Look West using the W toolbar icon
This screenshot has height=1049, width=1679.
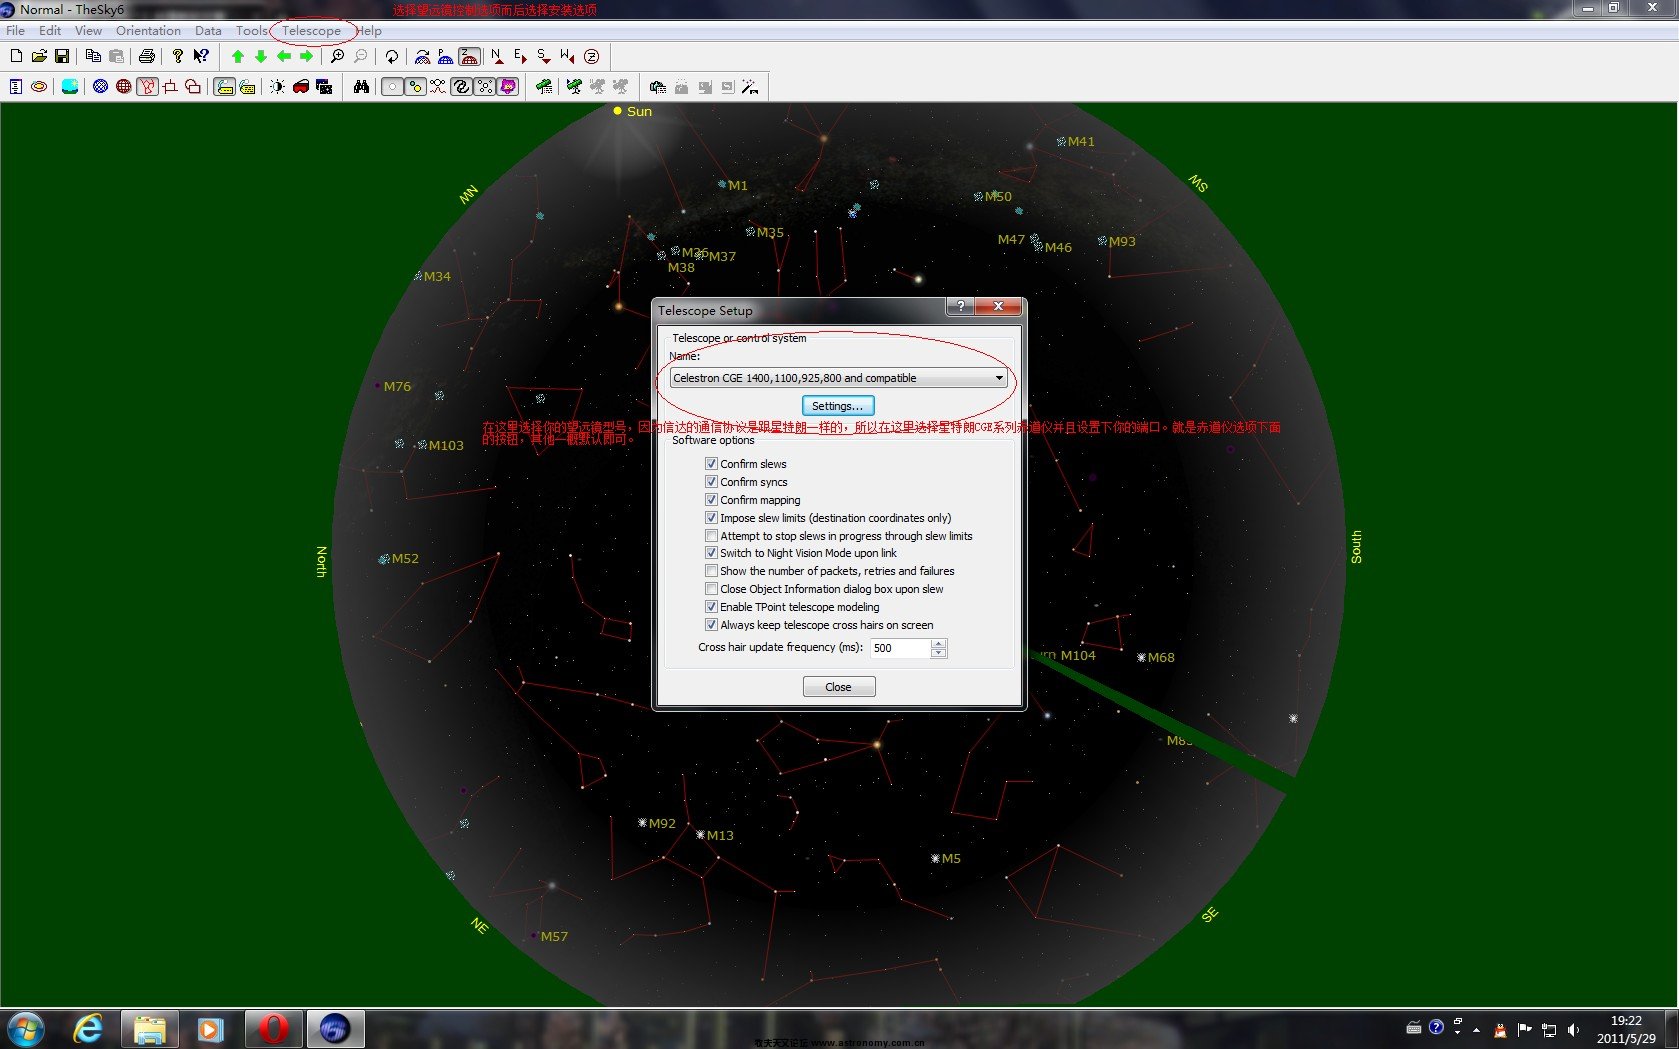point(567,56)
